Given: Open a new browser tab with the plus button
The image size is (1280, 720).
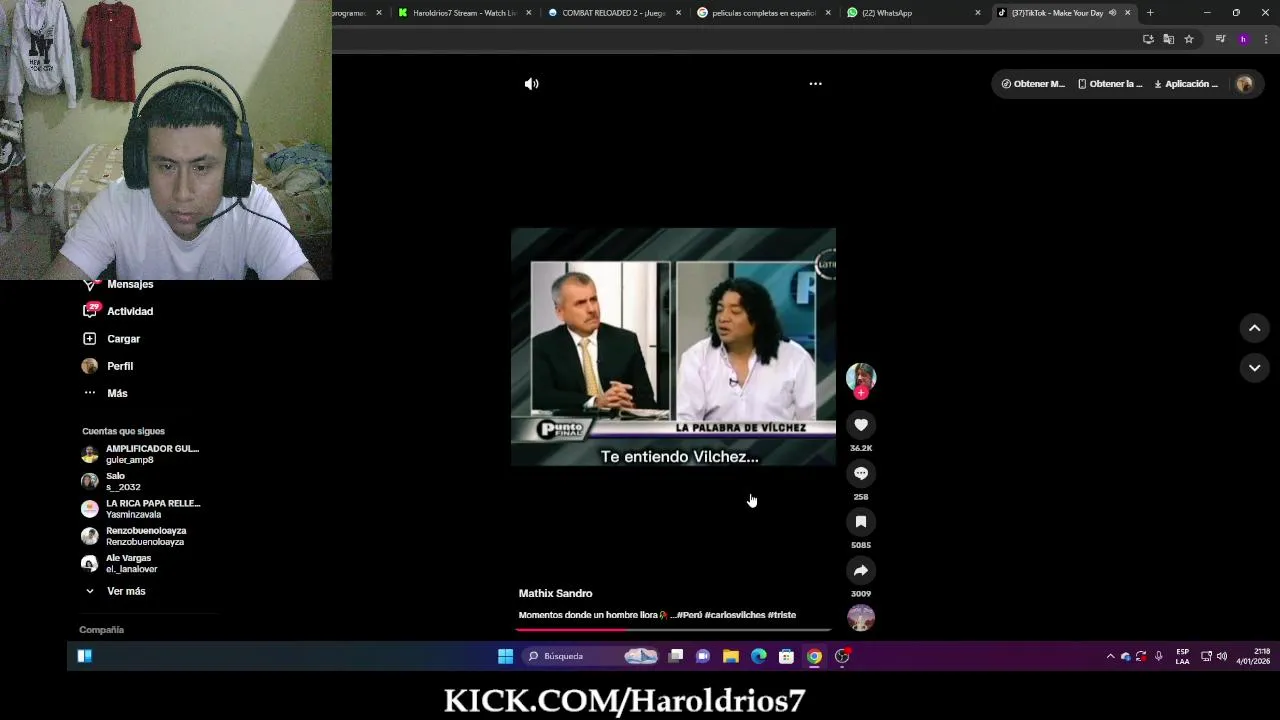Looking at the screenshot, I should coord(1150,13).
